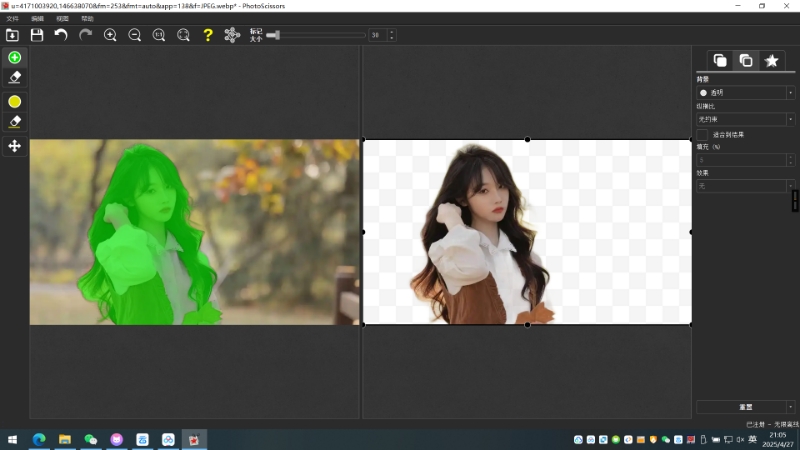800x450 pixels.
Task: Adjust the marker size slider handle
Action: (x=276, y=35)
